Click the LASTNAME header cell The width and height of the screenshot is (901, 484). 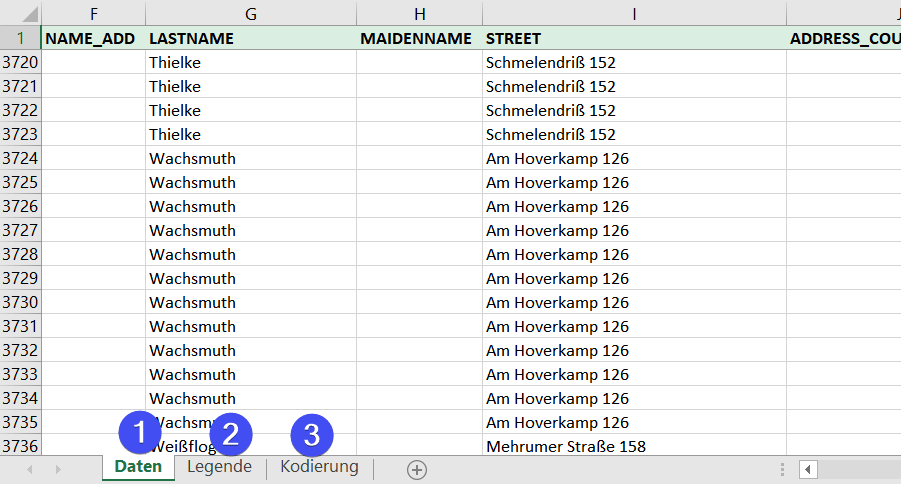tap(250, 38)
